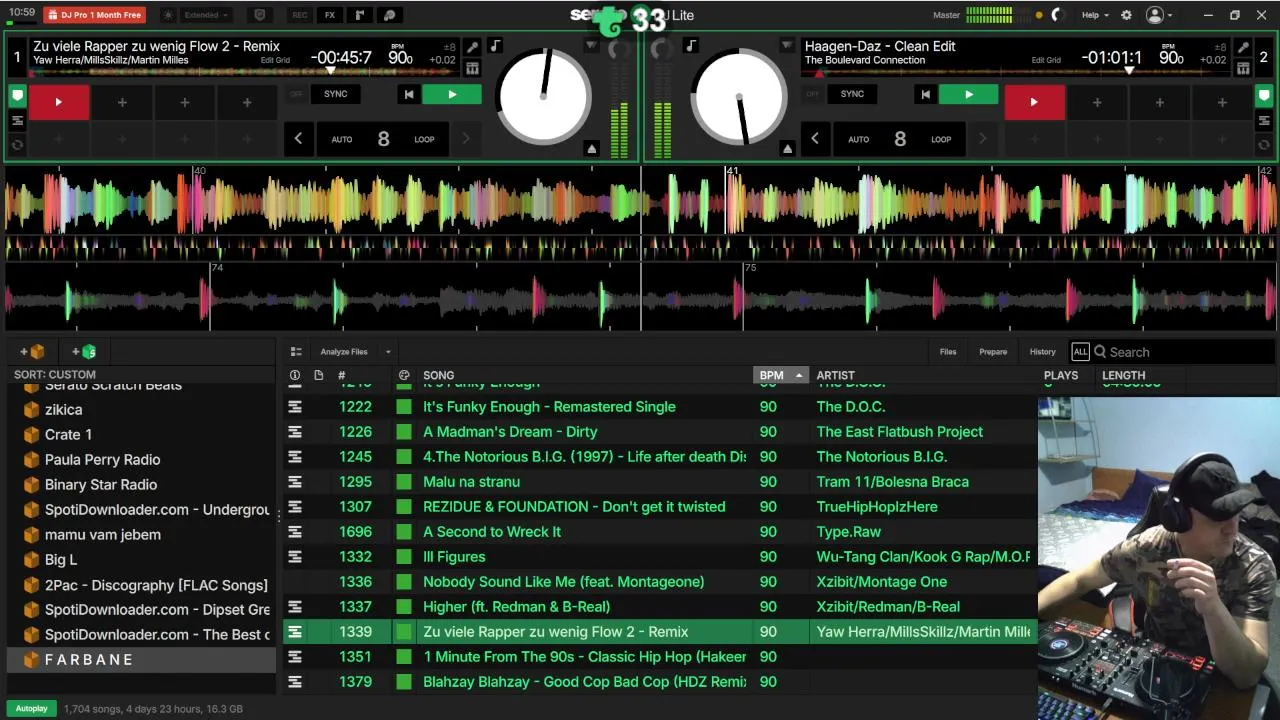Image resolution: width=1280 pixels, height=720 pixels.
Task: Toggle SYNC on deck 1
Action: (x=335, y=94)
